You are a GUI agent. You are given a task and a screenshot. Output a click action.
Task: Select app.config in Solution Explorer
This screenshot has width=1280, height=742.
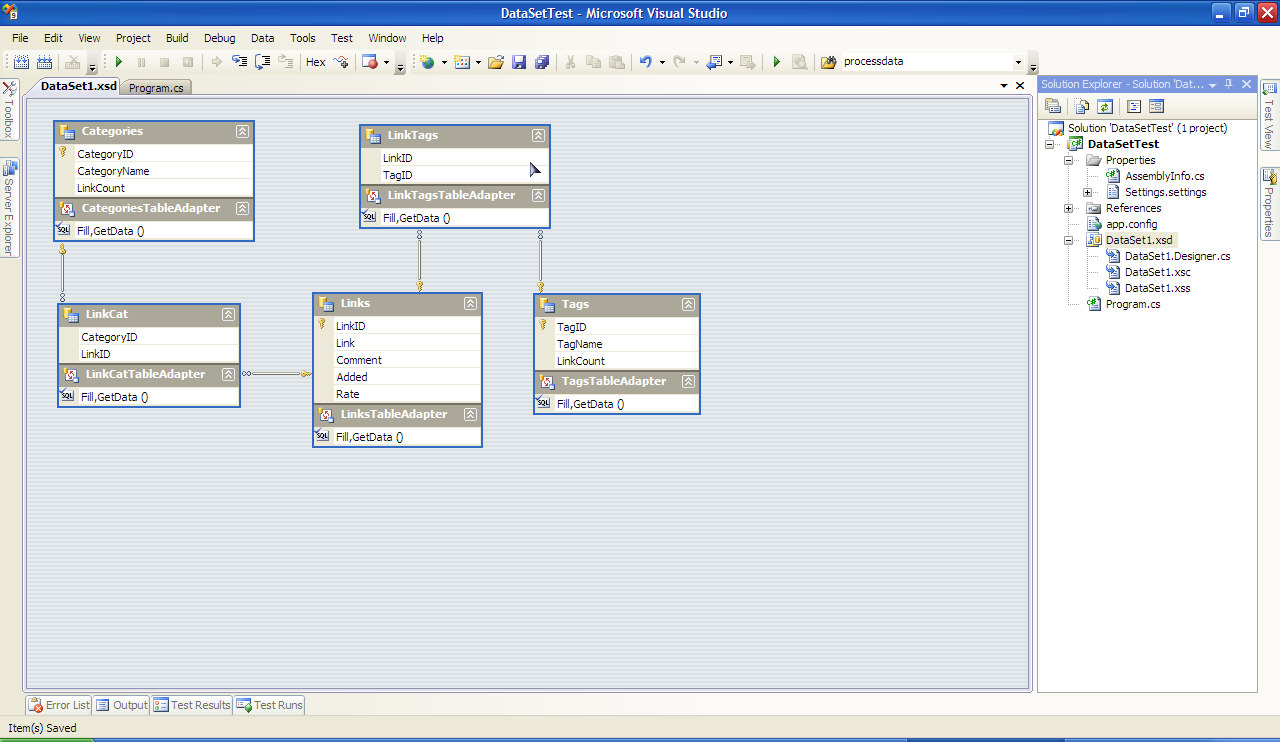pos(1131,224)
